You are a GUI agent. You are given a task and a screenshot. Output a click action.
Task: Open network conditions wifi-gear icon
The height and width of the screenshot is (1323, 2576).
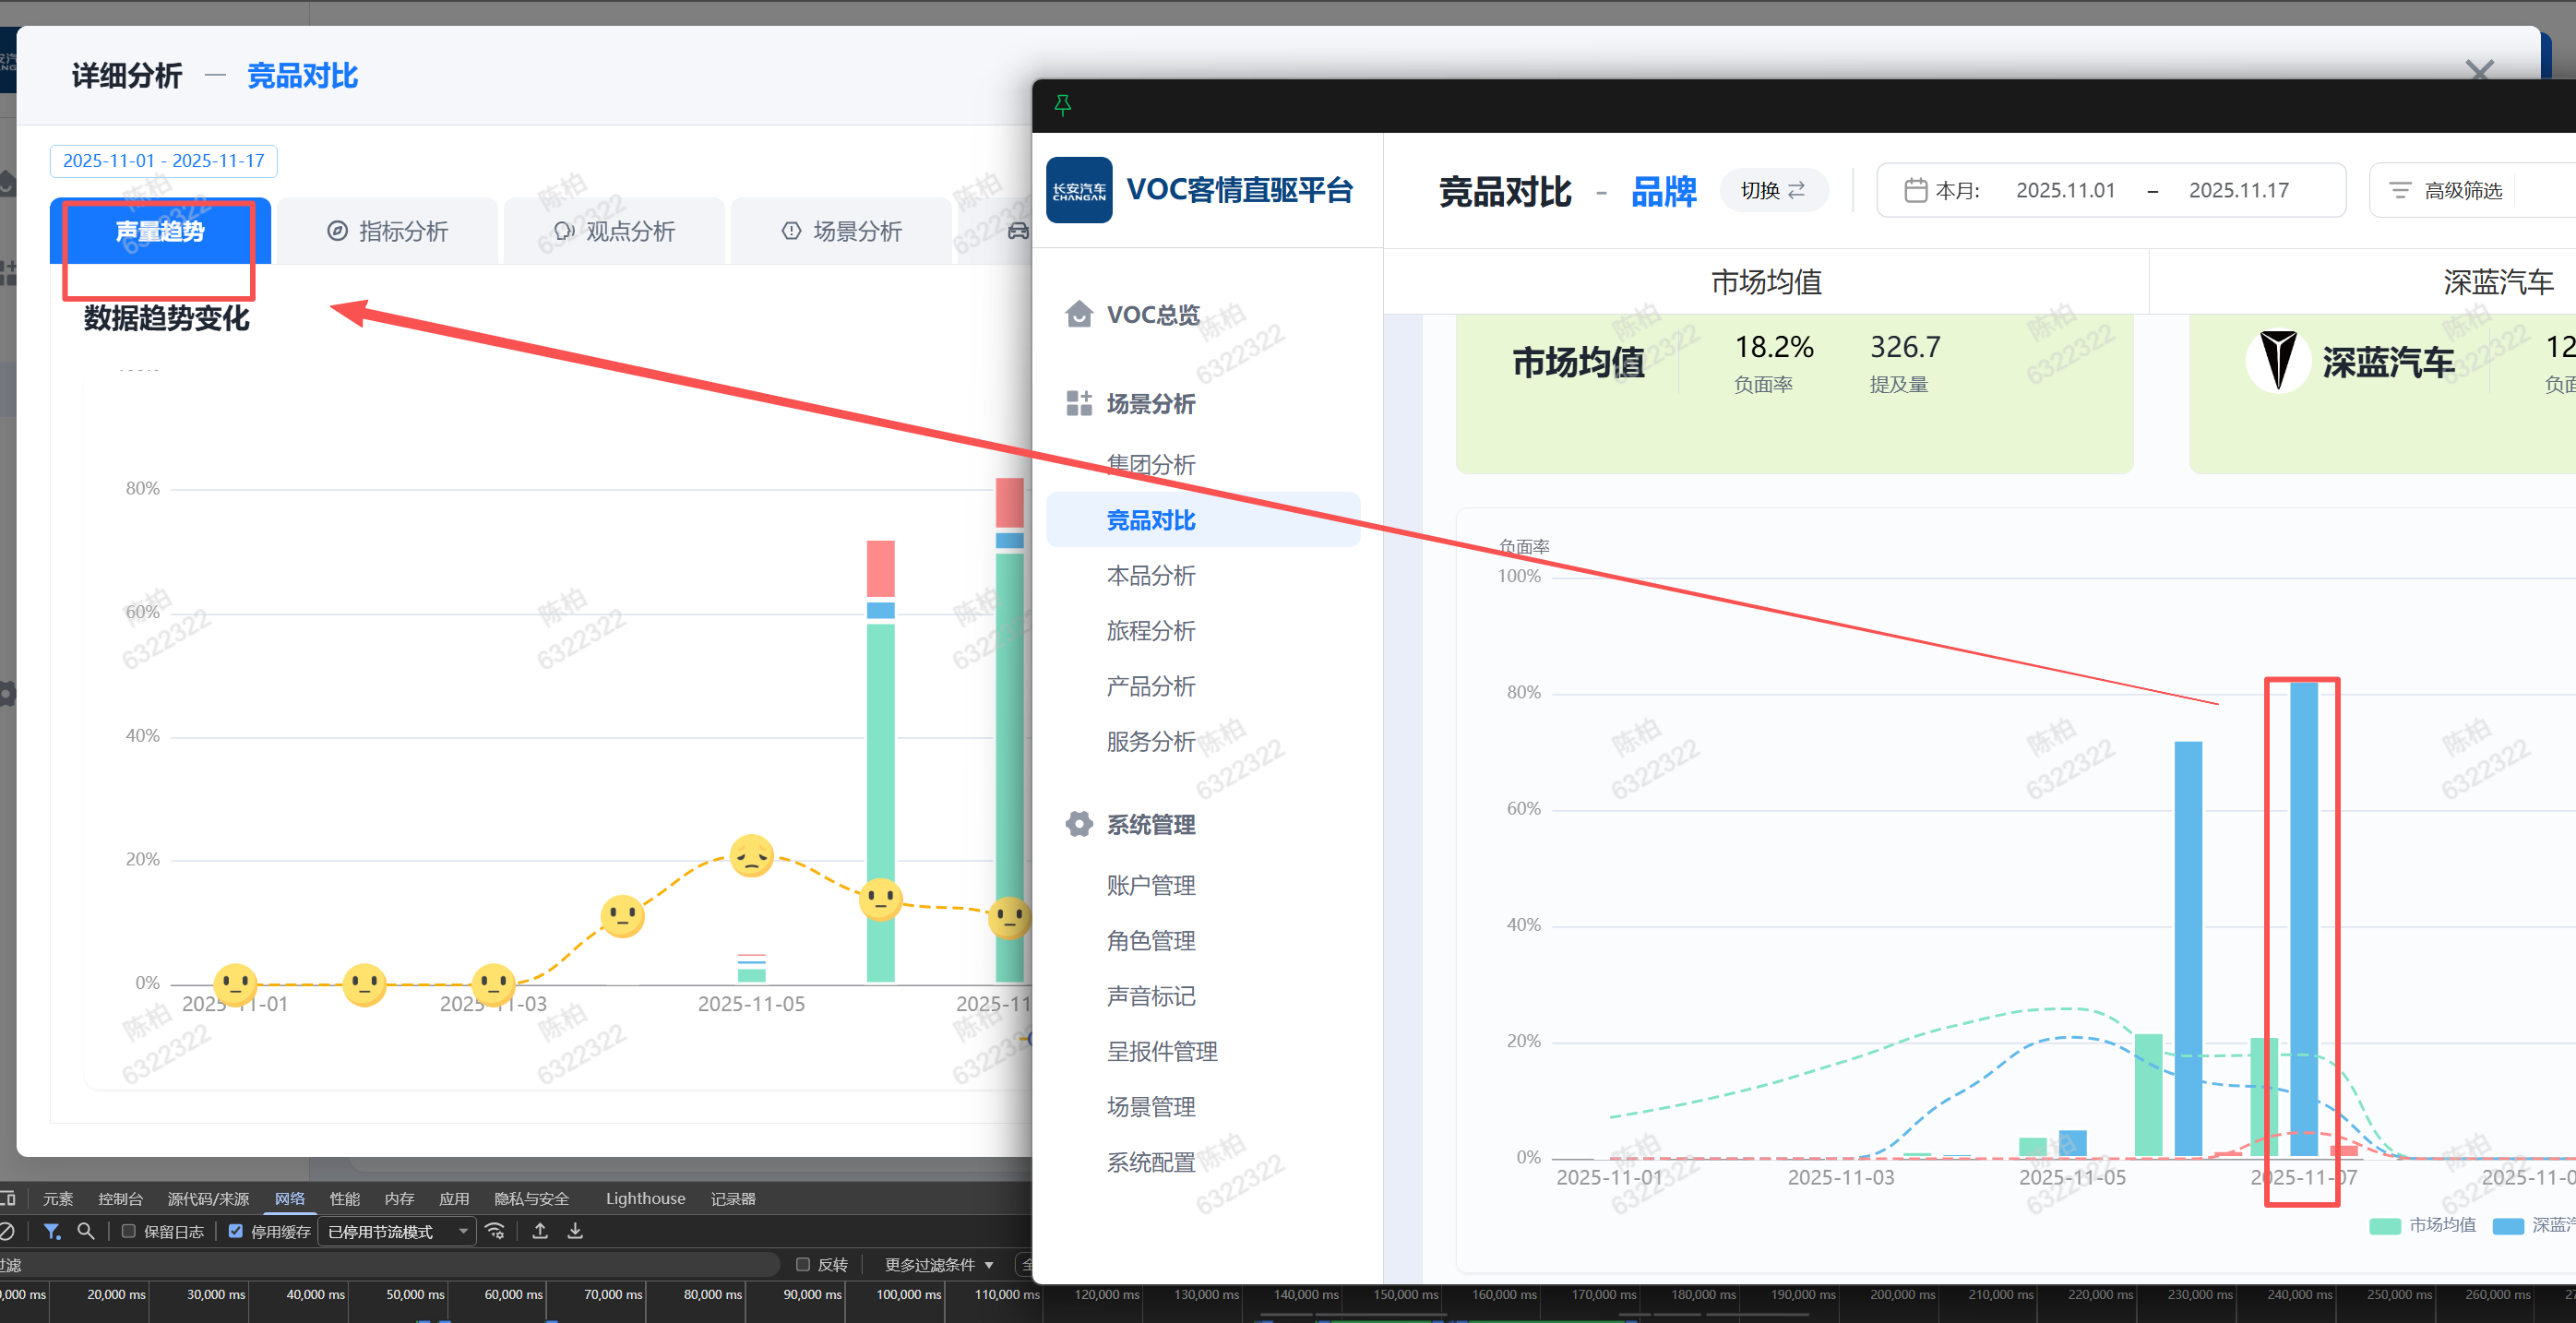pyautogui.click(x=495, y=1231)
